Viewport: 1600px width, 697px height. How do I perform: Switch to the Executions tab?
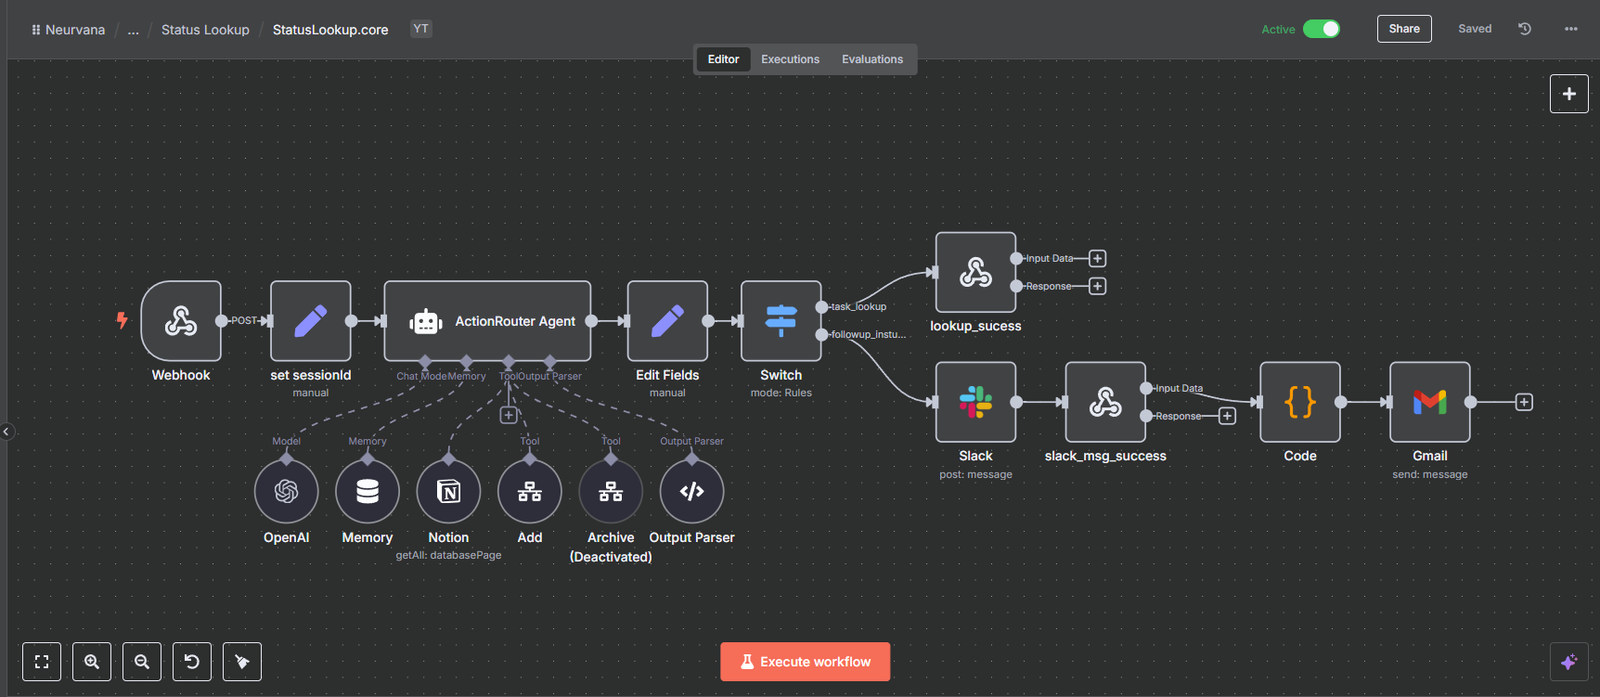pos(790,59)
